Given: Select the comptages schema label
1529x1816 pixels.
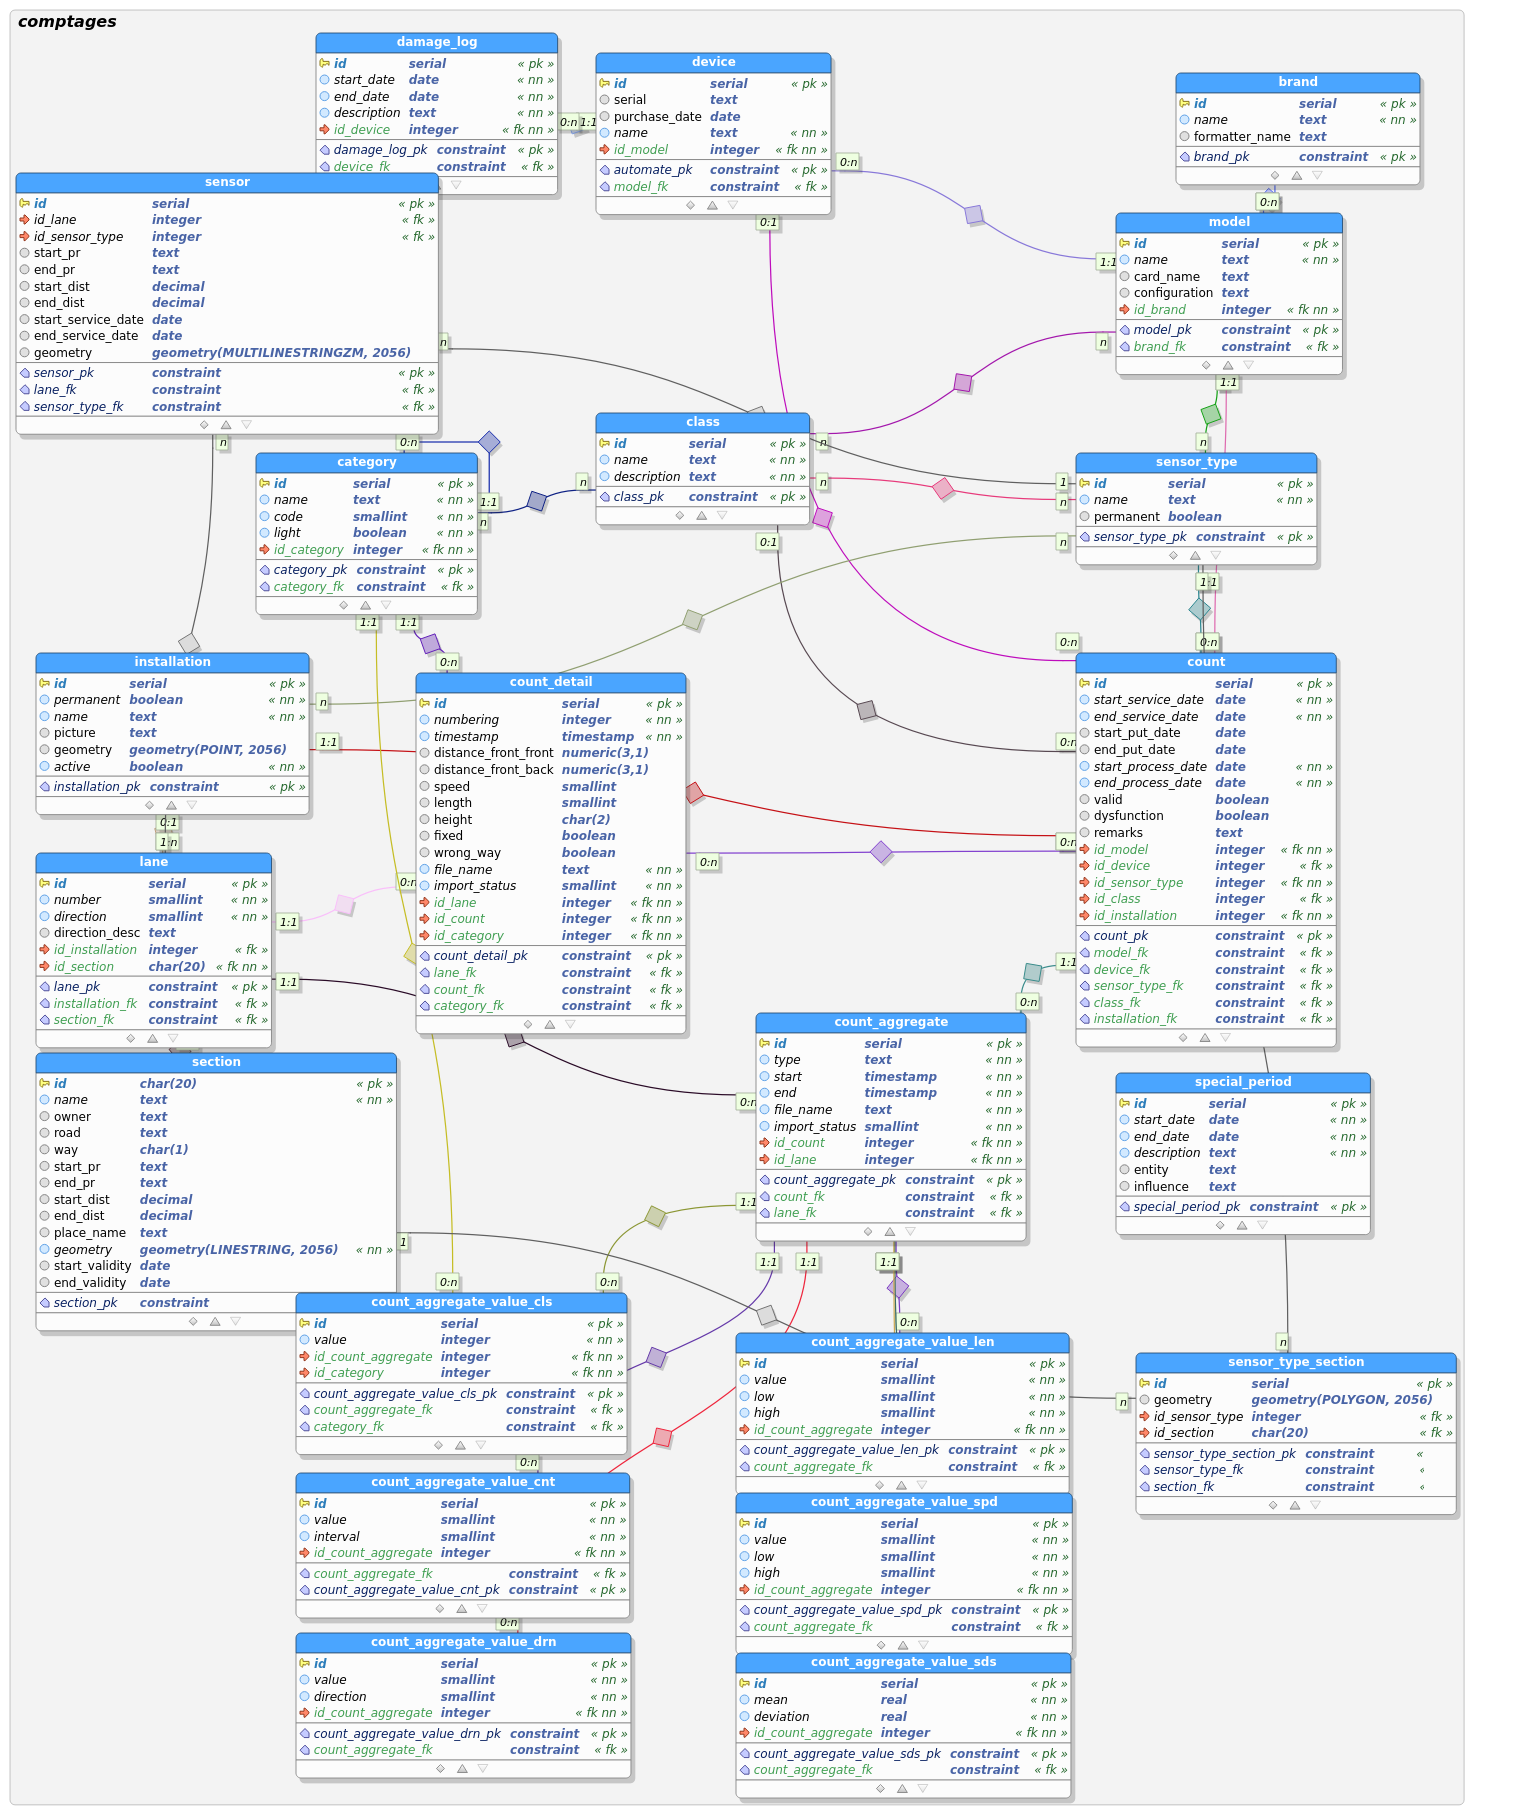Looking at the screenshot, I should 67,22.
